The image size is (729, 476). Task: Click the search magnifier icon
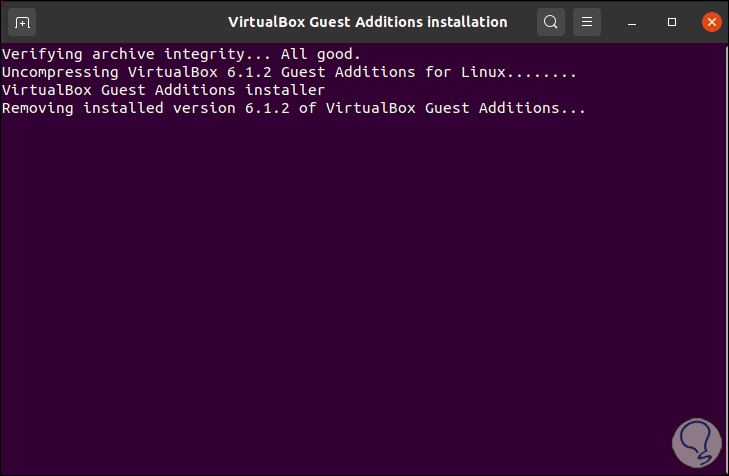tap(550, 21)
